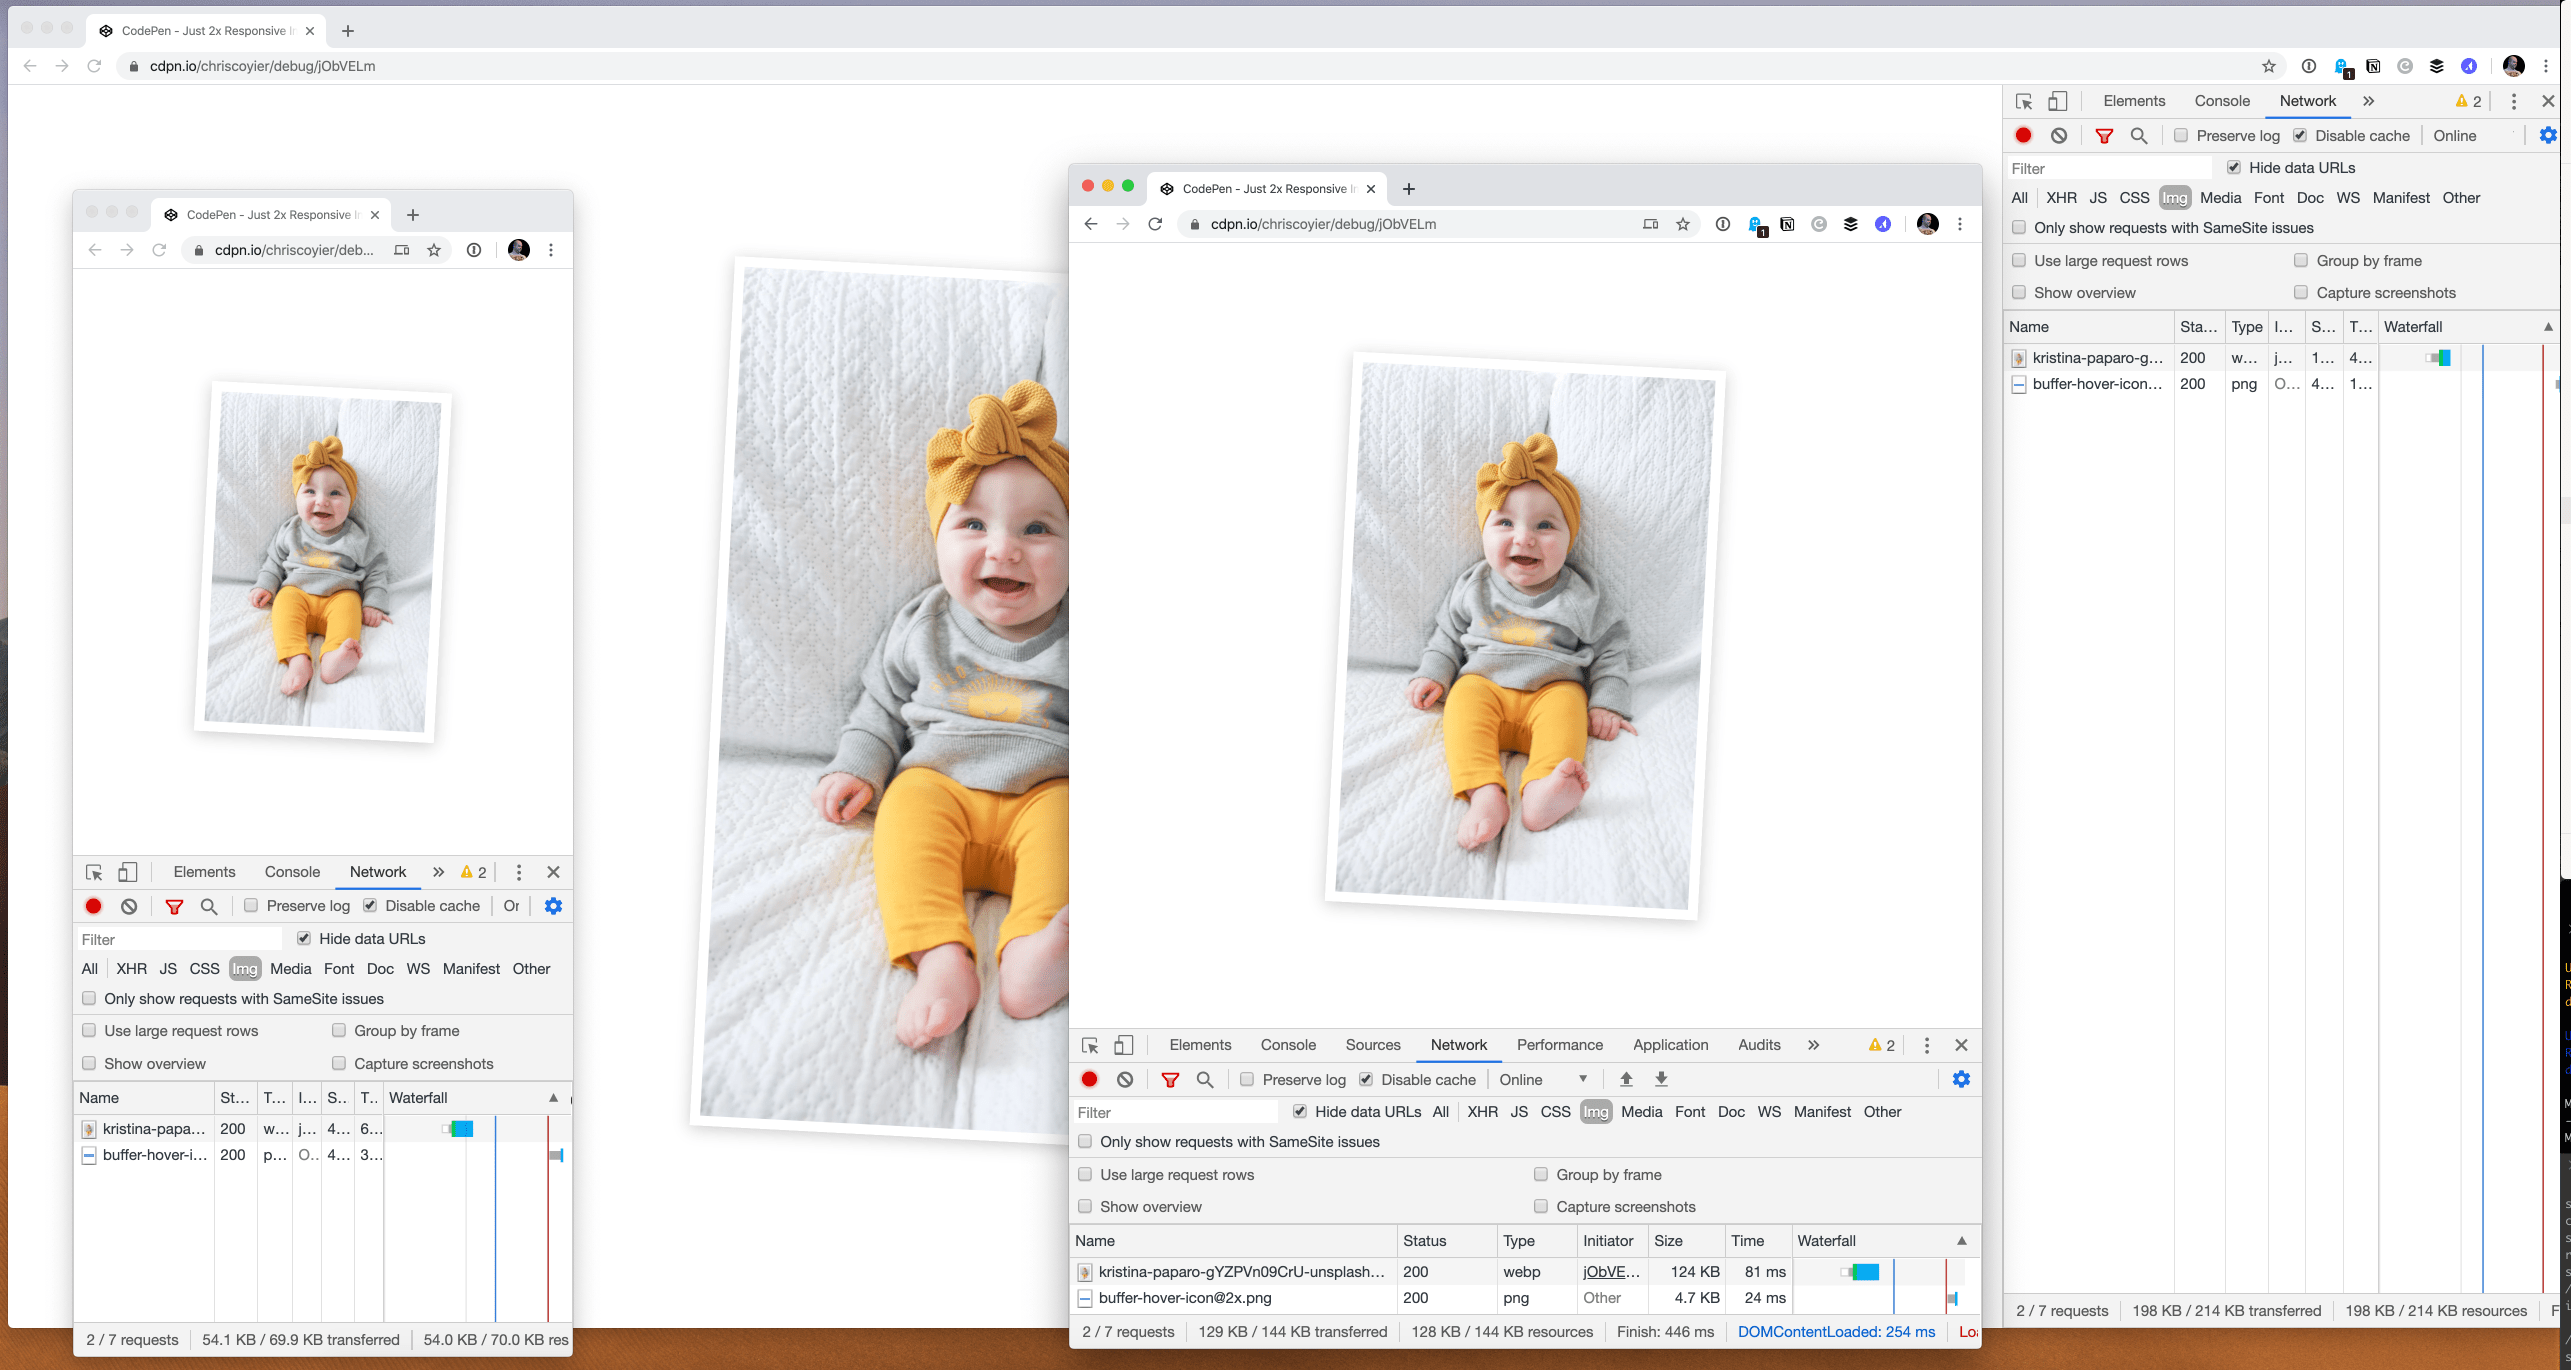Open network settings gear in left DevTools
The width and height of the screenshot is (2571, 1370).
(553, 906)
